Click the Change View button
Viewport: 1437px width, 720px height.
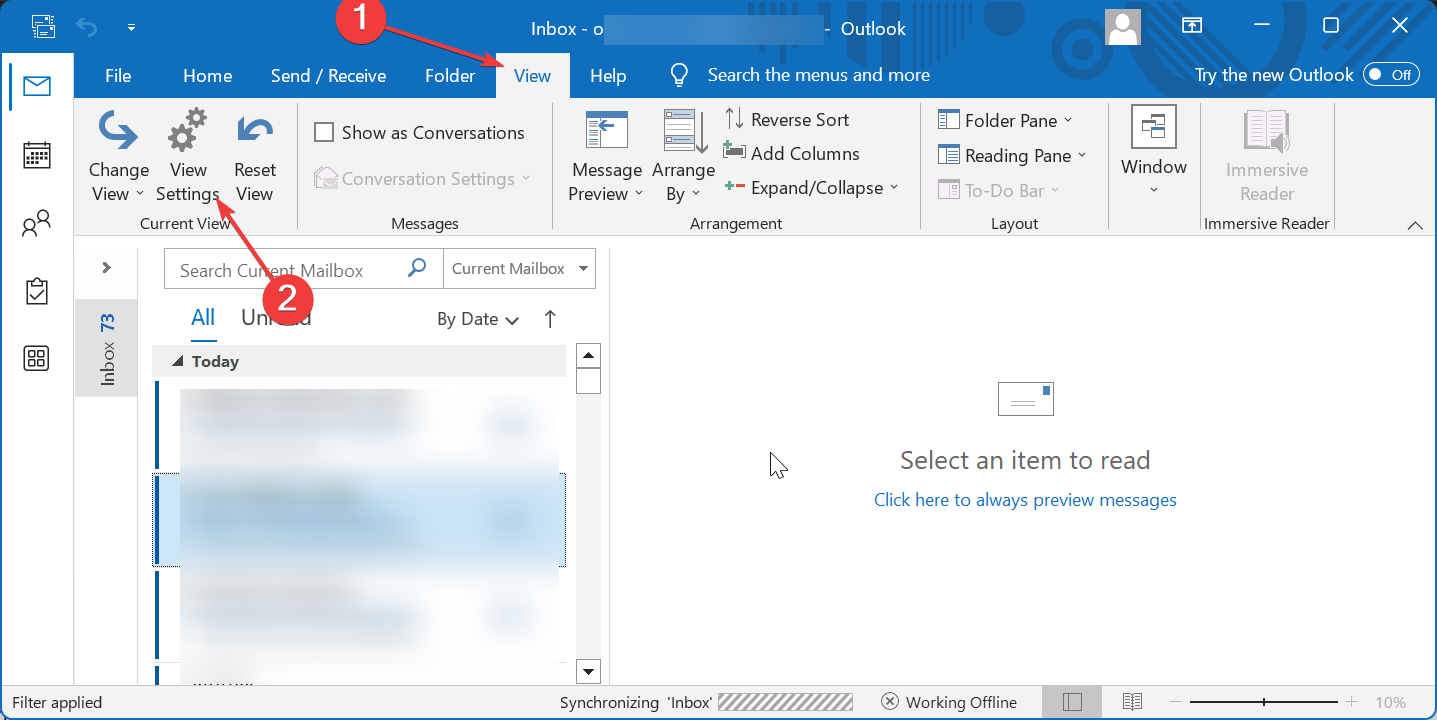(x=118, y=157)
